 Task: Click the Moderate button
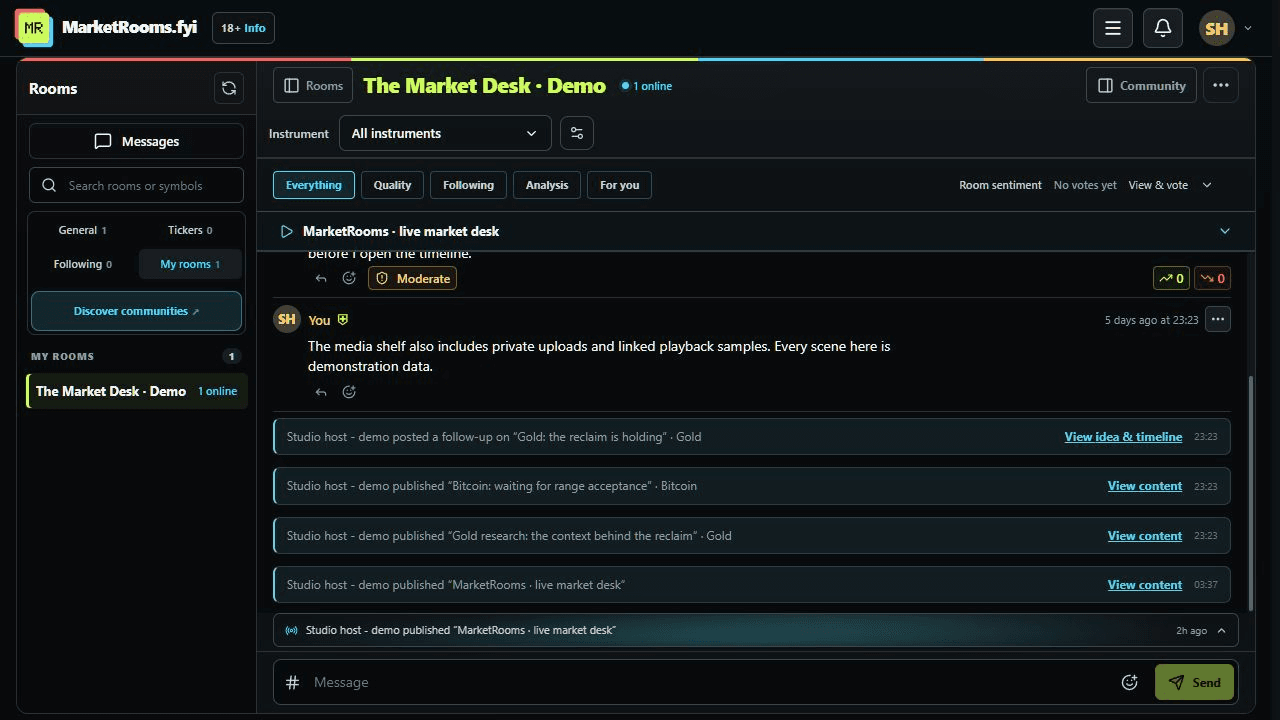pyautogui.click(x=412, y=279)
